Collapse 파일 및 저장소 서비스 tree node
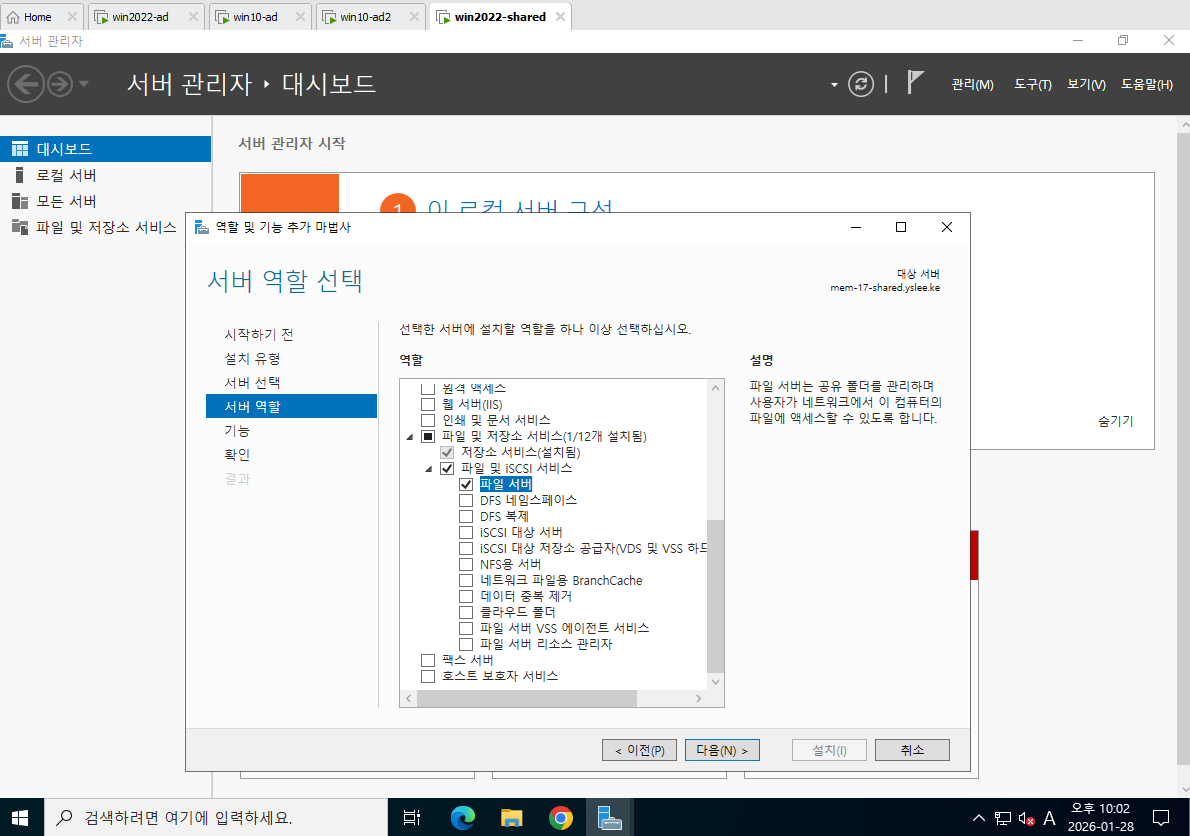 410,437
